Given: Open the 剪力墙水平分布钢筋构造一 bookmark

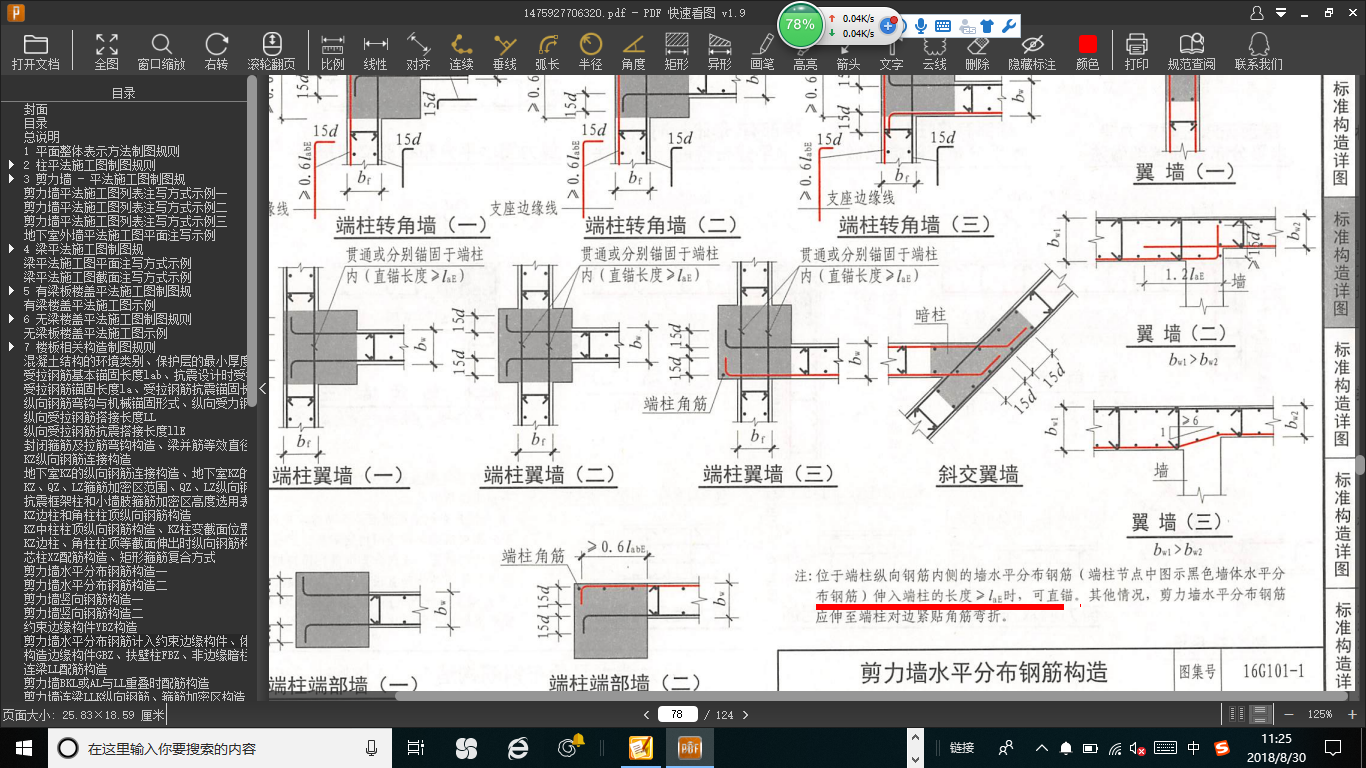Looking at the screenshot, I should (96, 570).
